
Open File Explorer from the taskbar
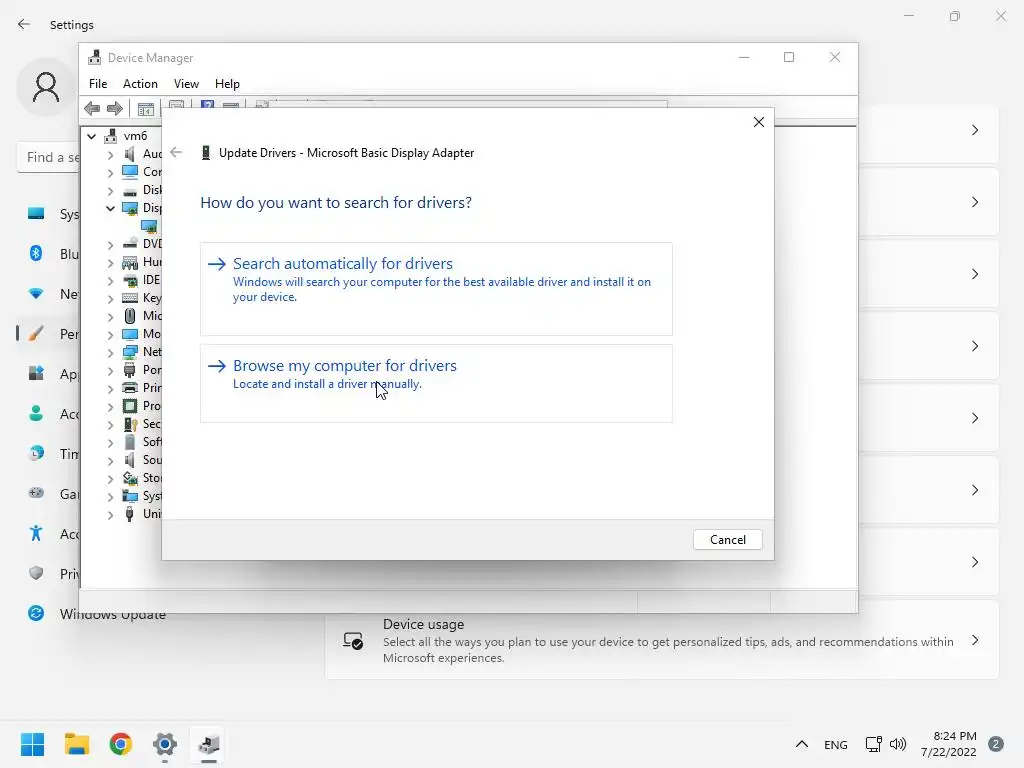pos(76,744)
